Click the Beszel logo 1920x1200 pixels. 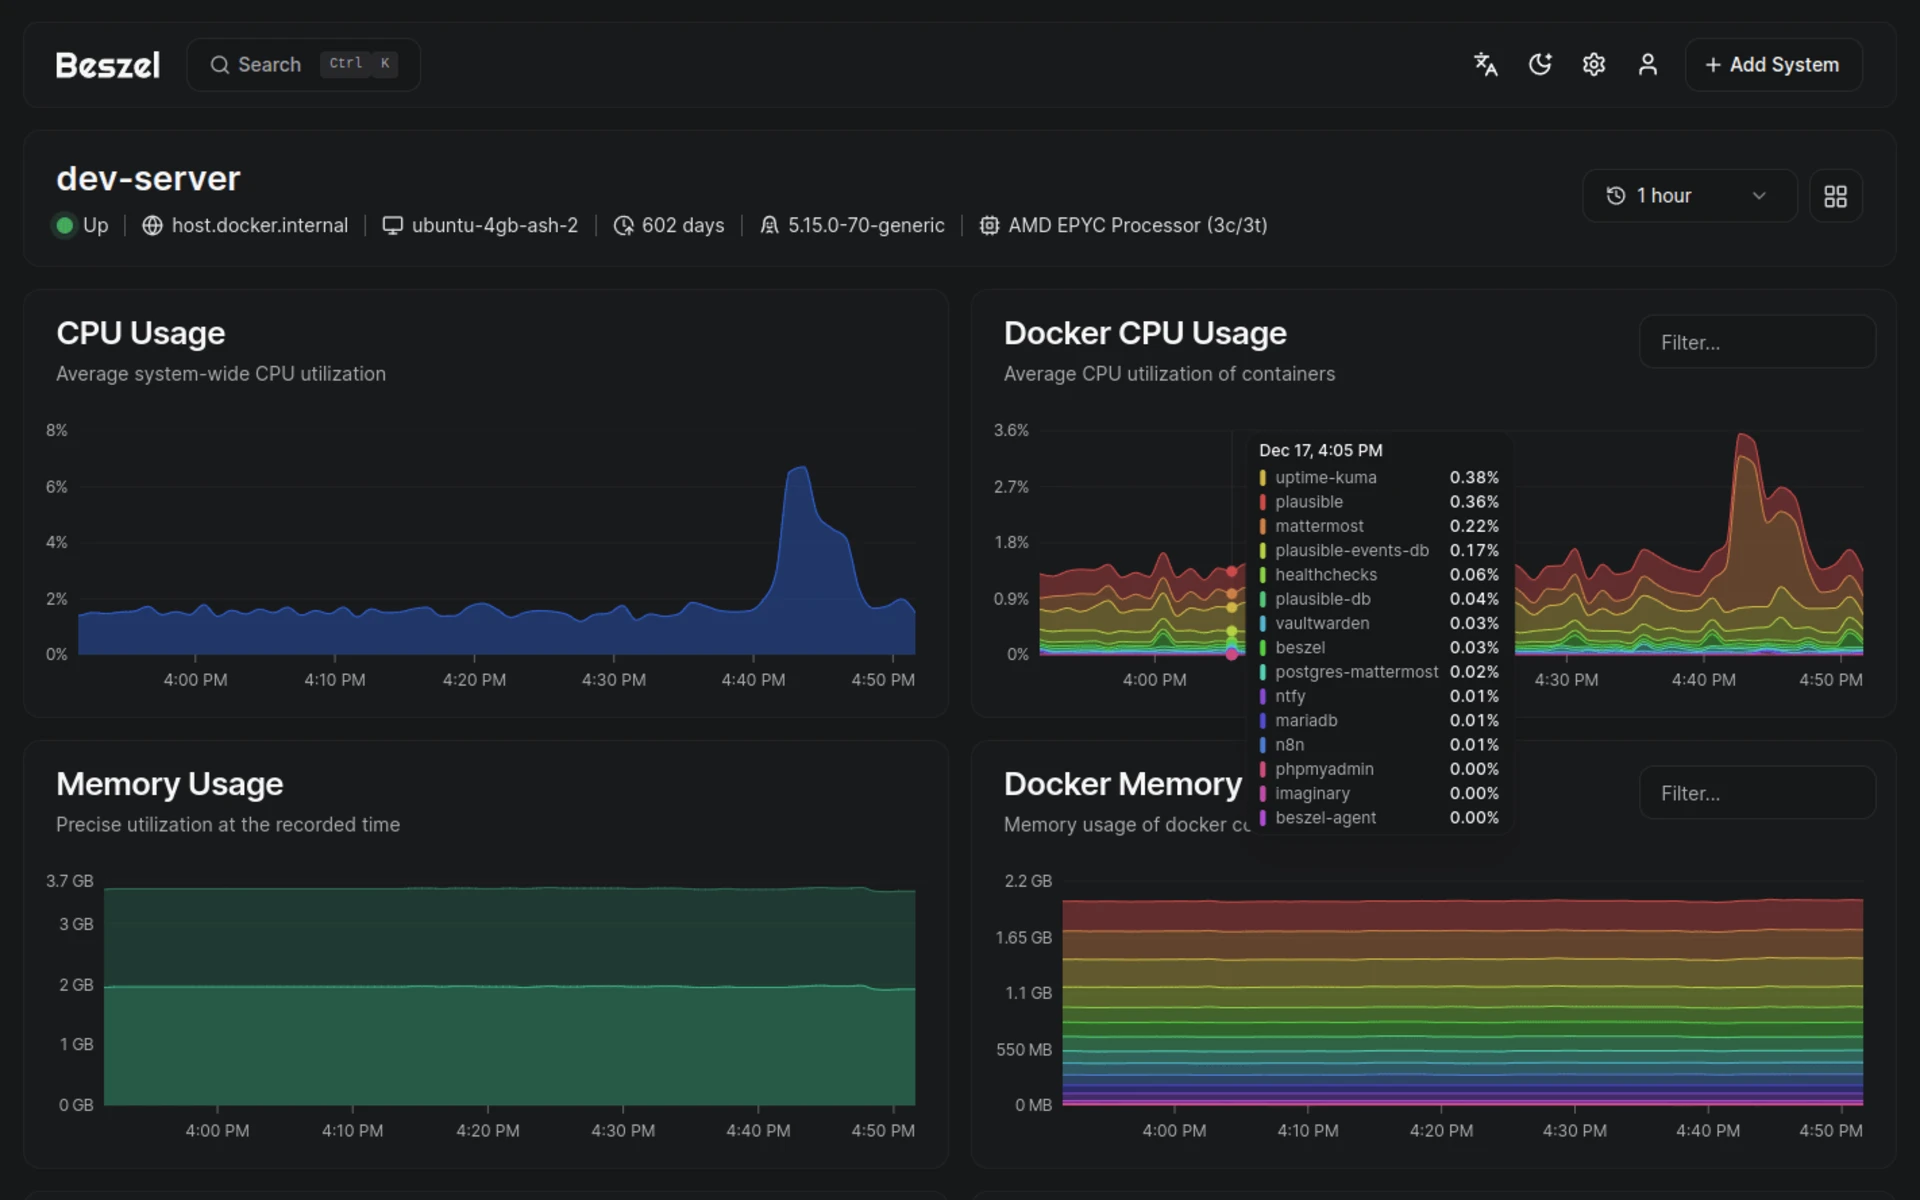[108, 66]
